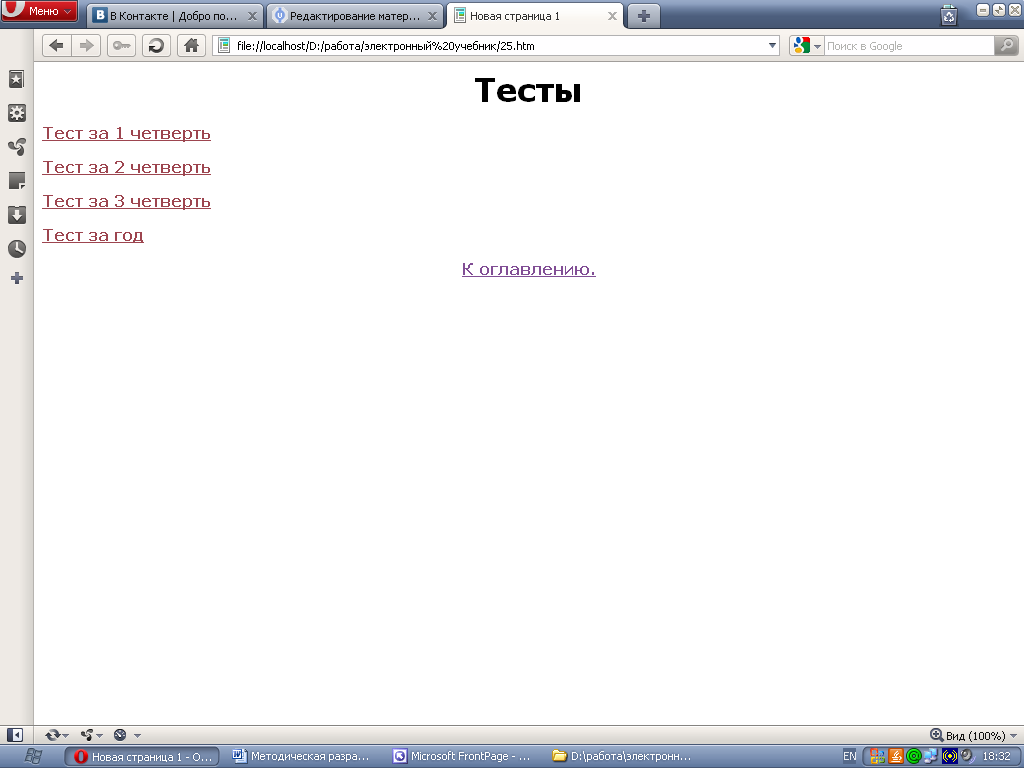Switch to the Редактирование матер... tab
This screenshot has height=768, width=1024.
(355, 16)
